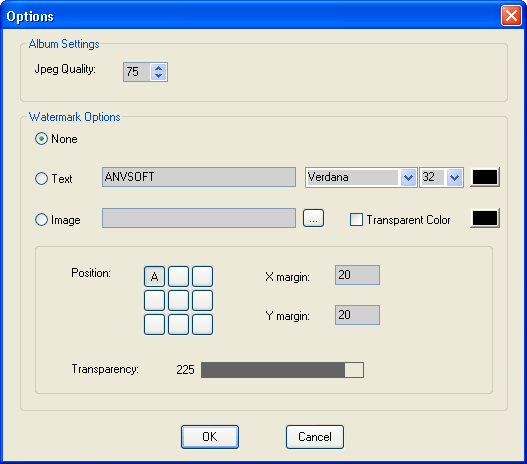Increase Jpeg Quality with up arrow
Viewport: 527px width, 464px height.
(159, 68)
